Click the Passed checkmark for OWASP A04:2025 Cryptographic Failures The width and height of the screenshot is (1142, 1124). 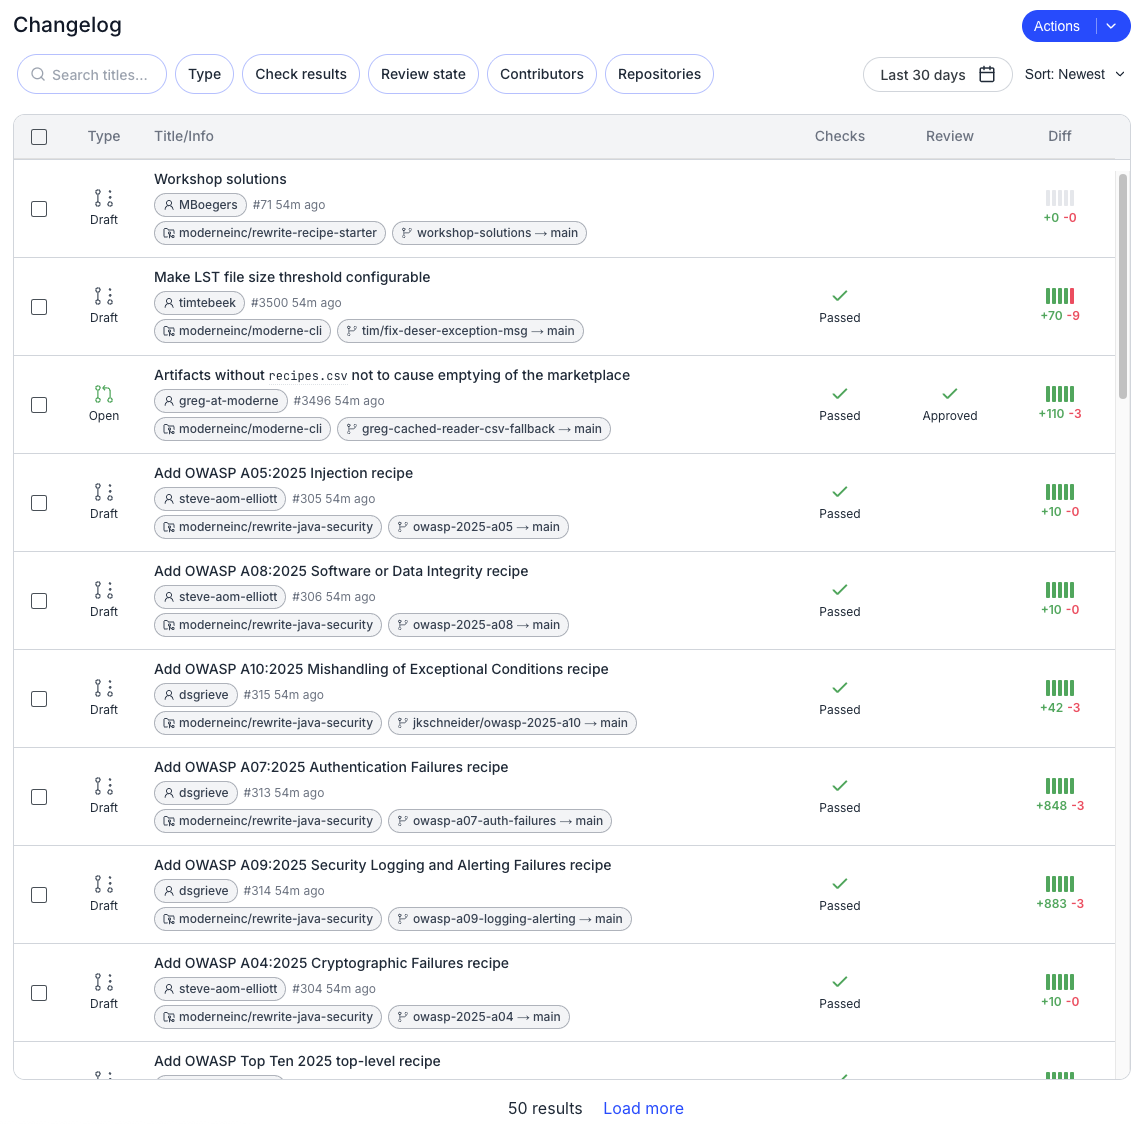point(840,982)
